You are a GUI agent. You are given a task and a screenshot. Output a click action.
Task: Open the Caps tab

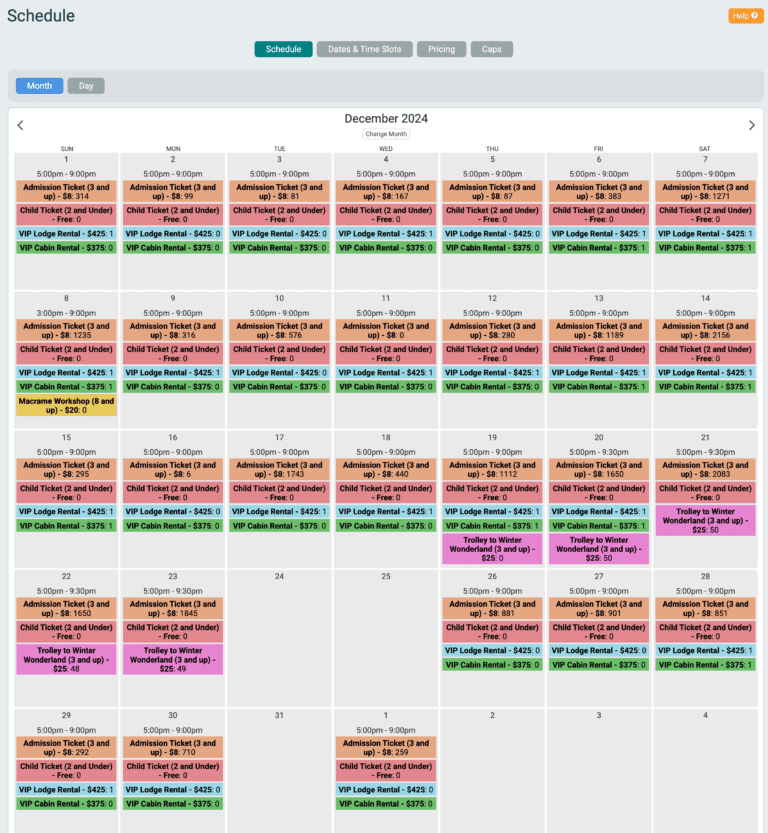[491, 49]
